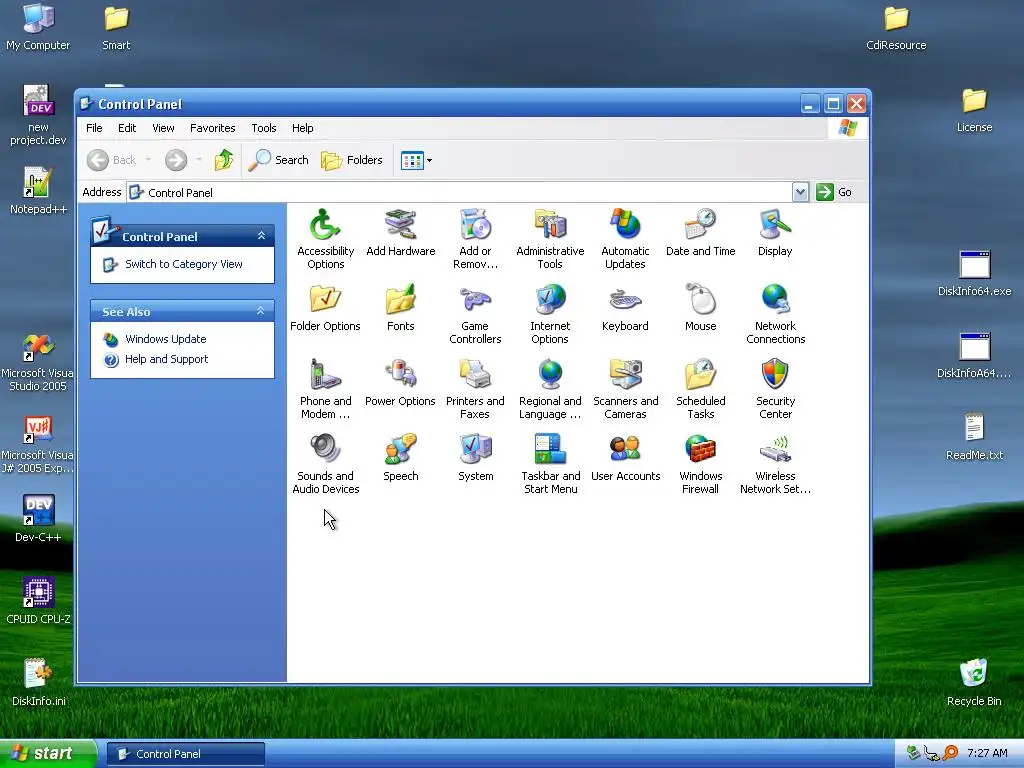Open Administrative Tools
Screen dimensions: 1024x768
click(550, 238)
